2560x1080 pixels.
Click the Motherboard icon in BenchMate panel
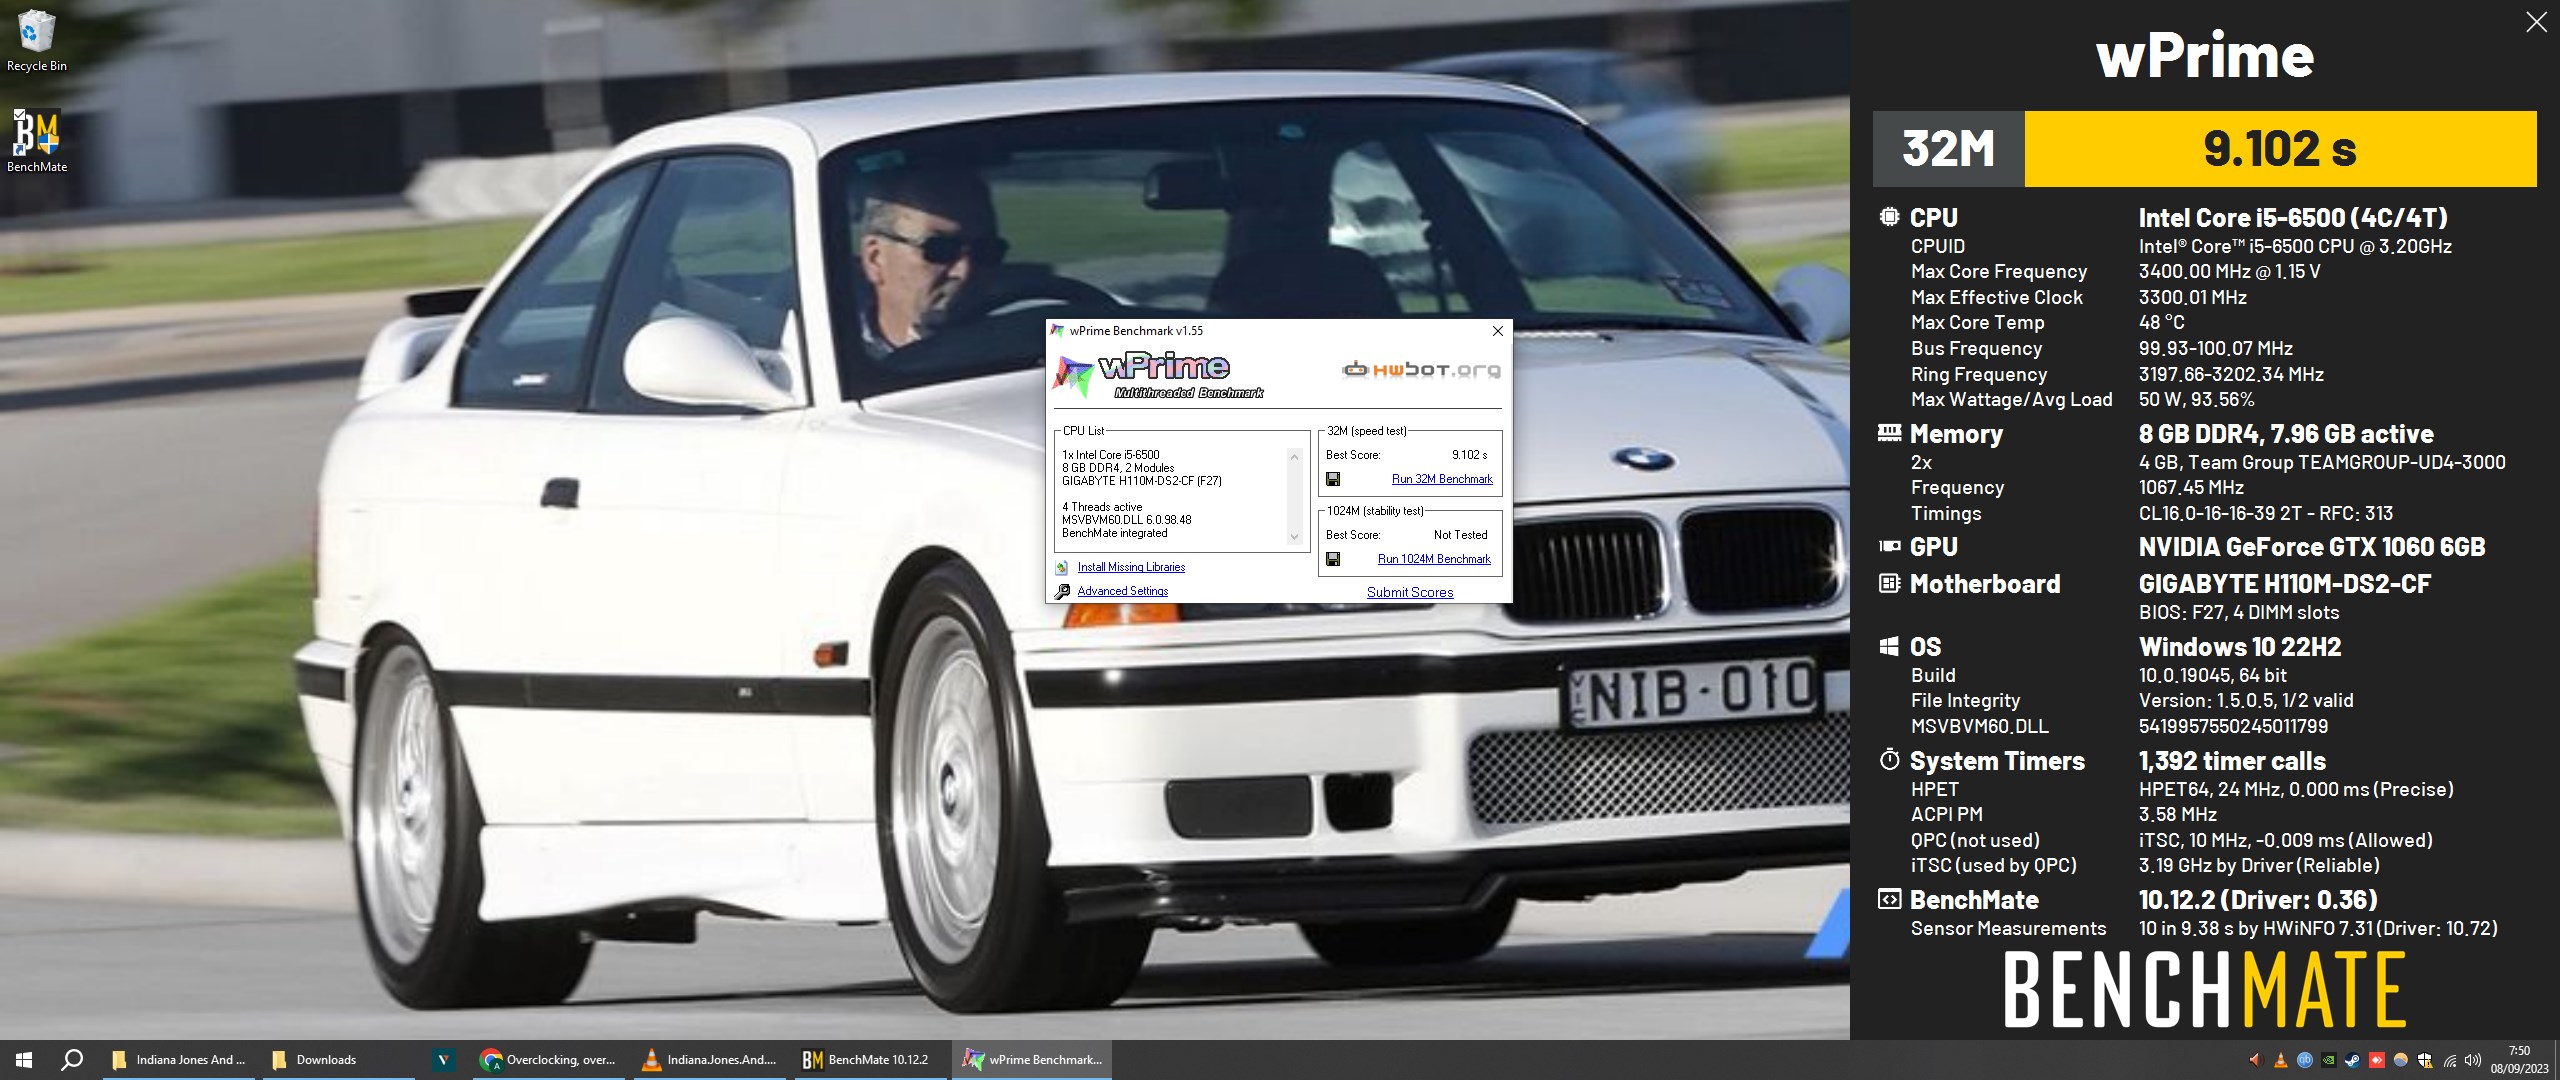pos(1889,583)
